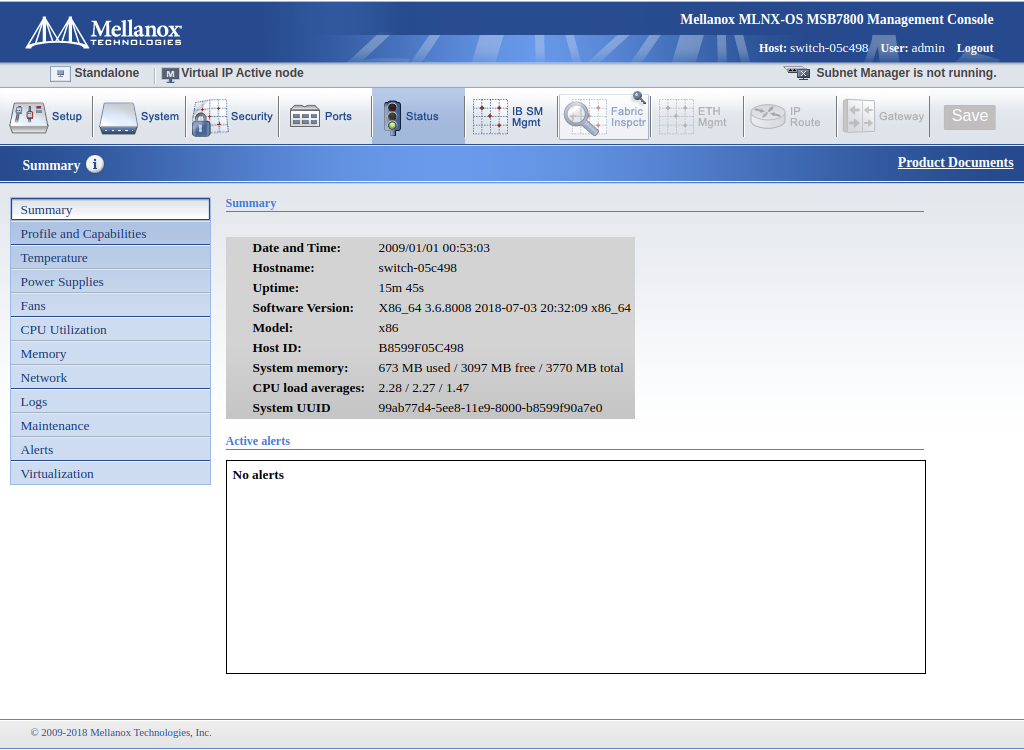
Task: View the Temperature page
Action: point(110,258)
